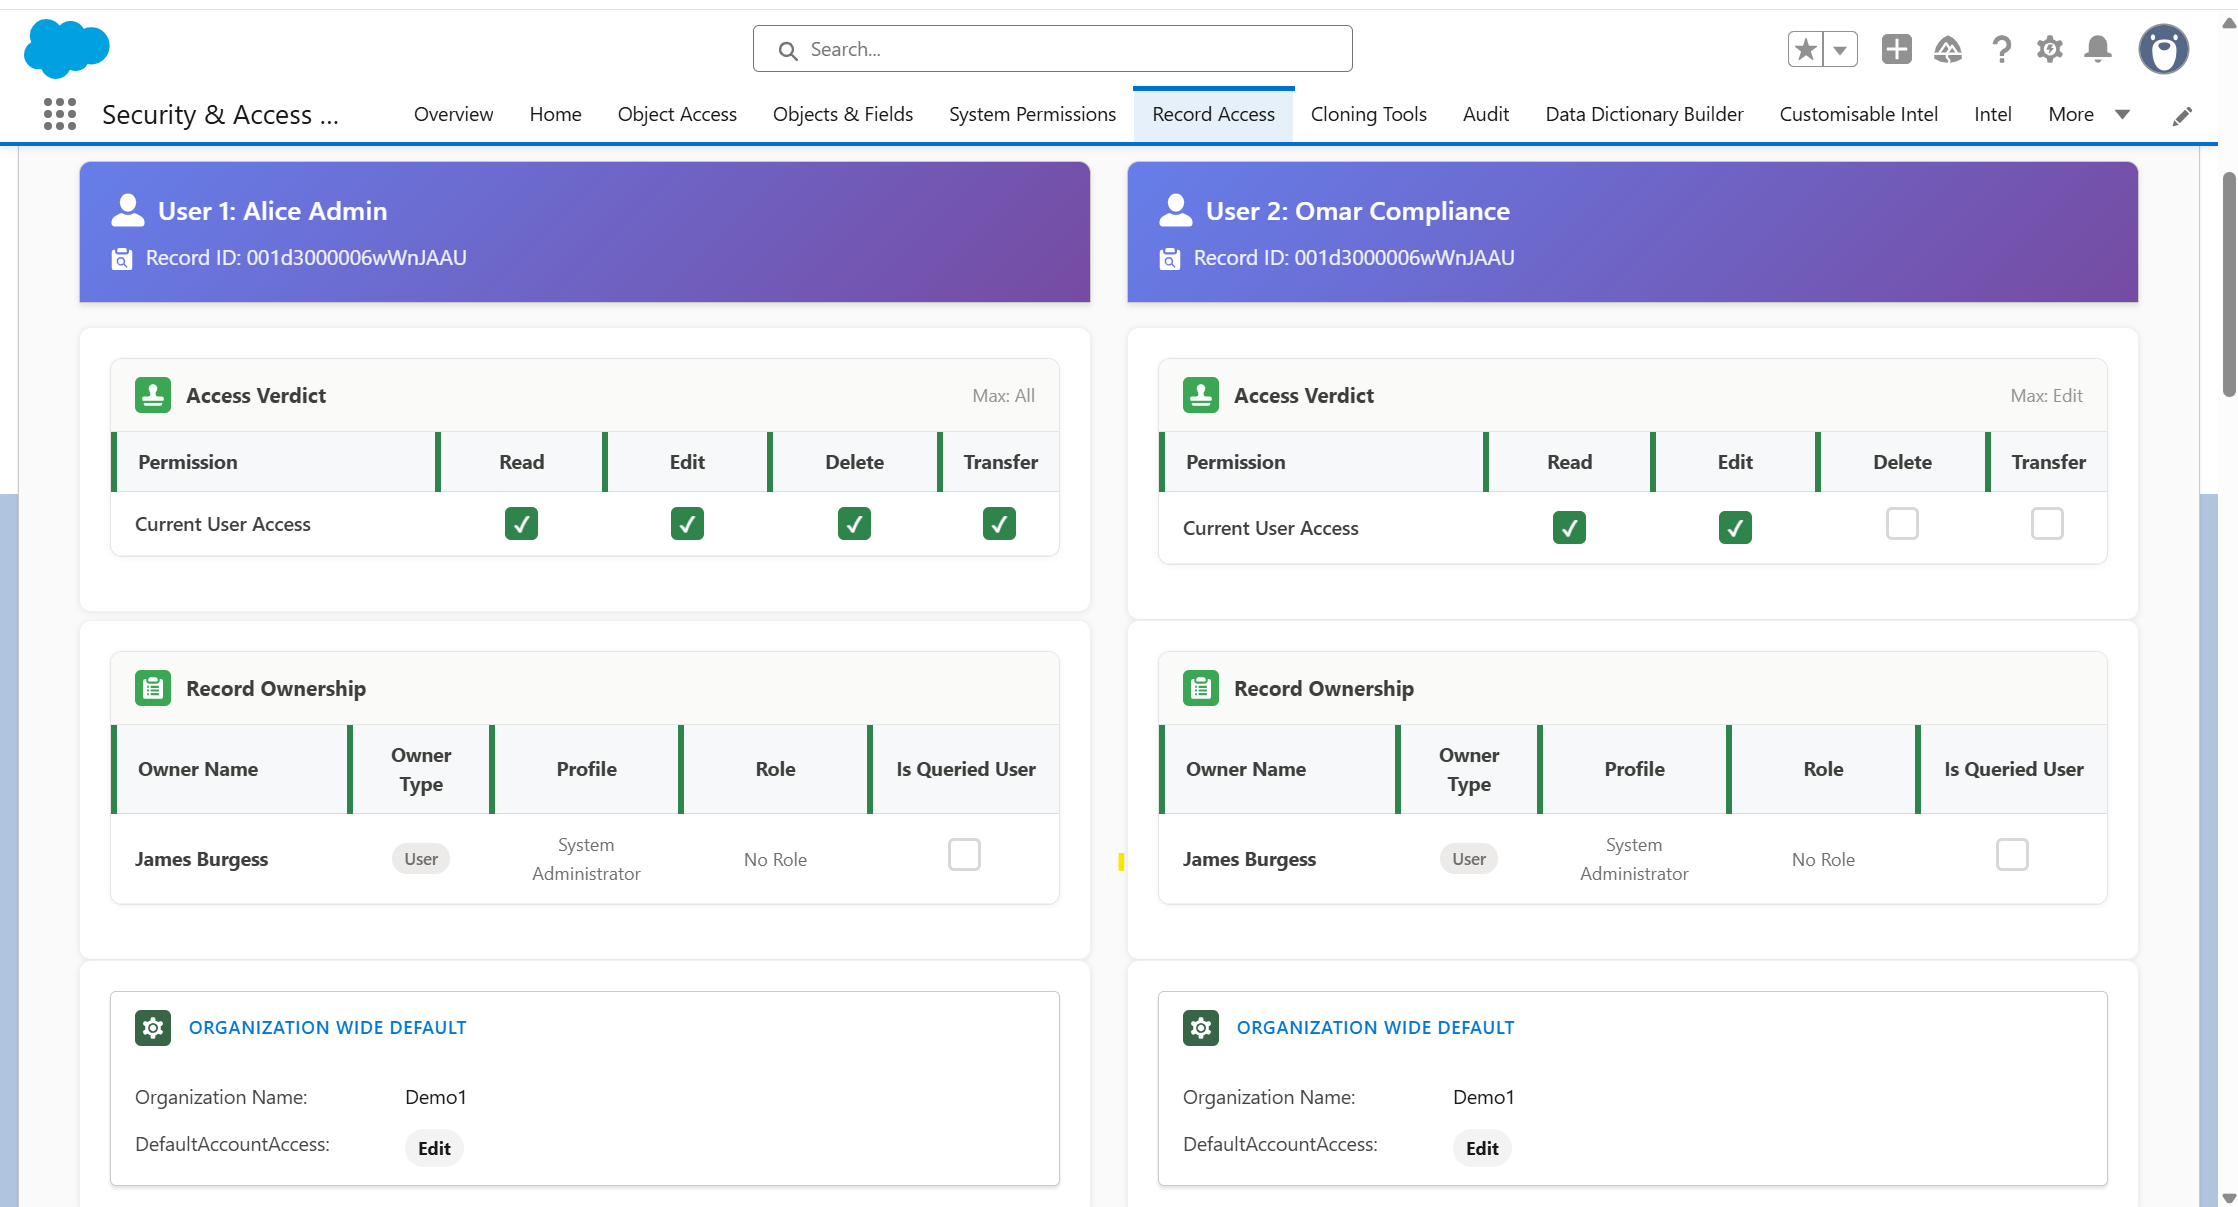Open the Trailhead guidance icon
The image size is (2238, 1207).
pyautogui.click(x=1948, y=49)
